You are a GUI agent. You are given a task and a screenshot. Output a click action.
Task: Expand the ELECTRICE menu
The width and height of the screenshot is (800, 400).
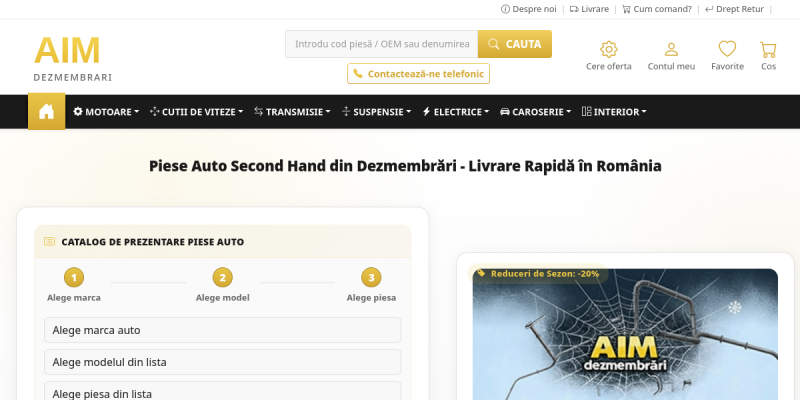456,112
